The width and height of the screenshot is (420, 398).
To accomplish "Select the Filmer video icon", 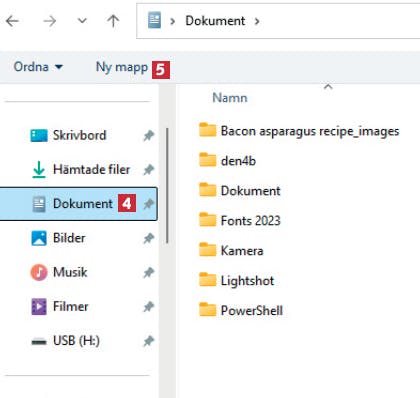I will [x=39, y=306].
